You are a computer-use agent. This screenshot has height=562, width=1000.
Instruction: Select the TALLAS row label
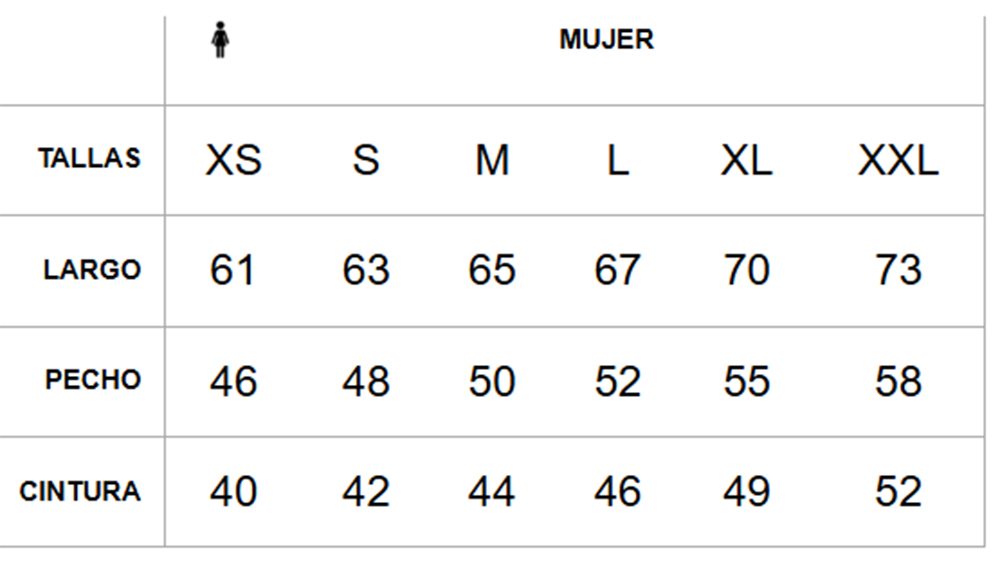[x=89, y=158]
